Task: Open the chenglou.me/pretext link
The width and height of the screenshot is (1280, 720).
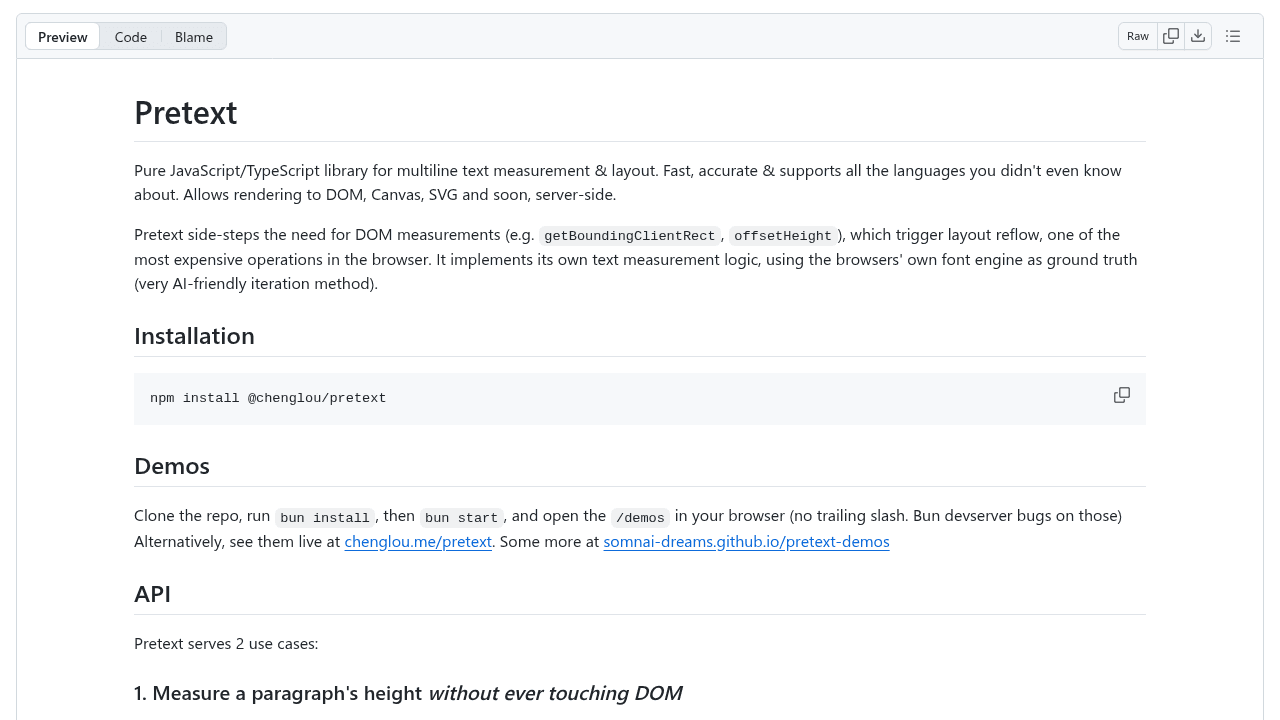Action: (x=417, y=541)
